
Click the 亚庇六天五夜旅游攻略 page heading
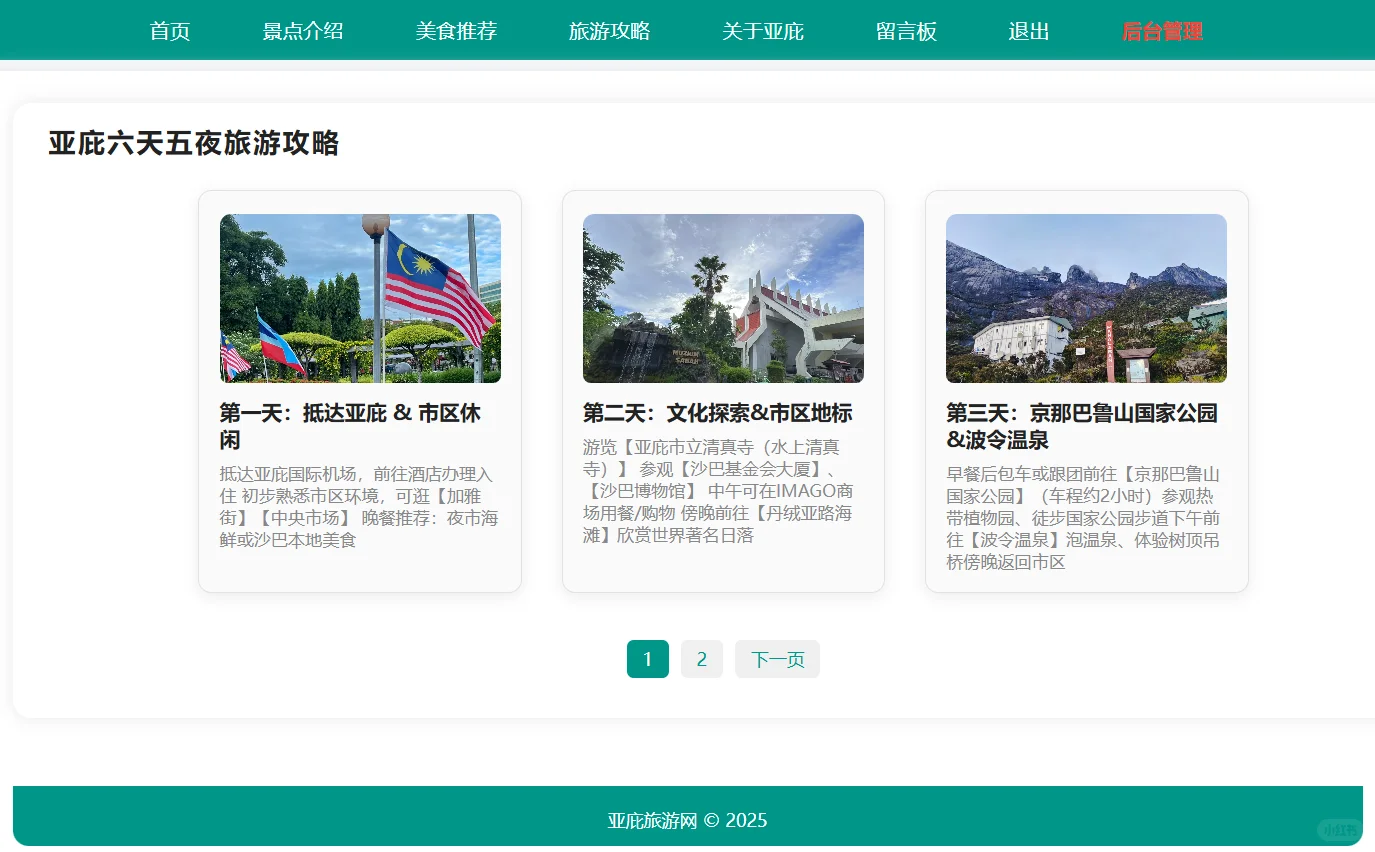(x=193, y=144)
